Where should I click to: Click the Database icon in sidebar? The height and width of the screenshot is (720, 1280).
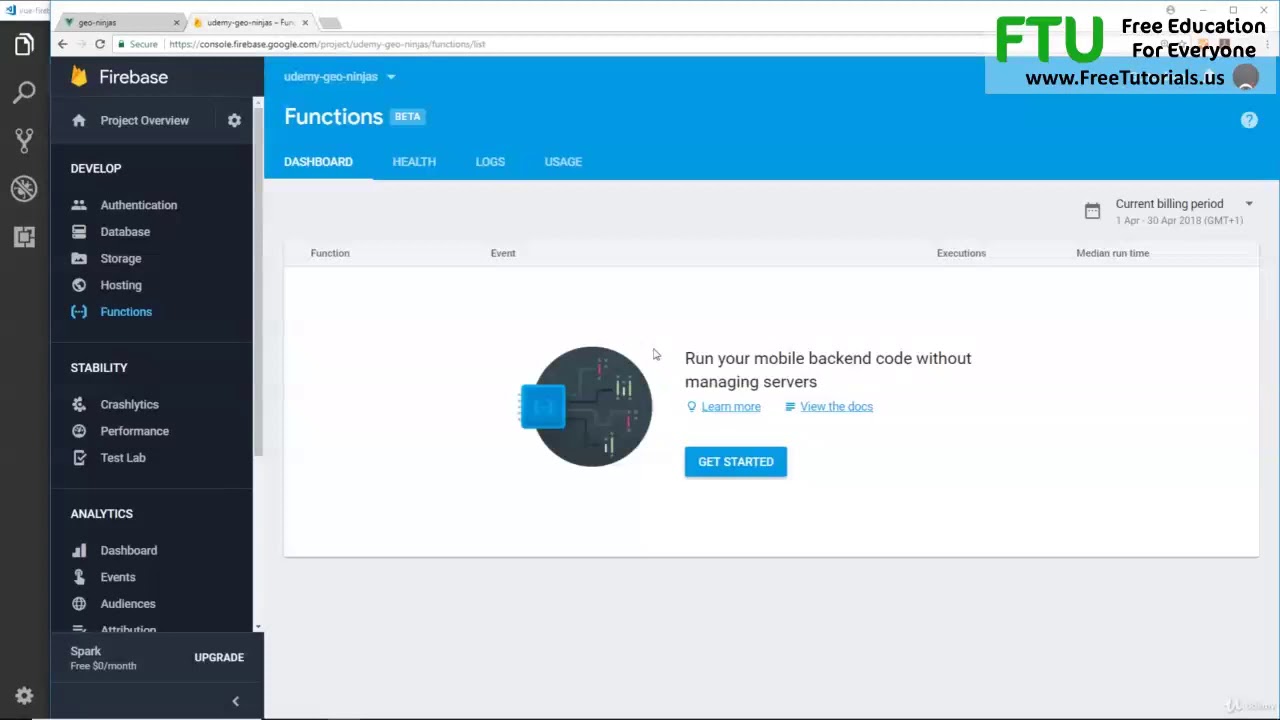point(79,232)
